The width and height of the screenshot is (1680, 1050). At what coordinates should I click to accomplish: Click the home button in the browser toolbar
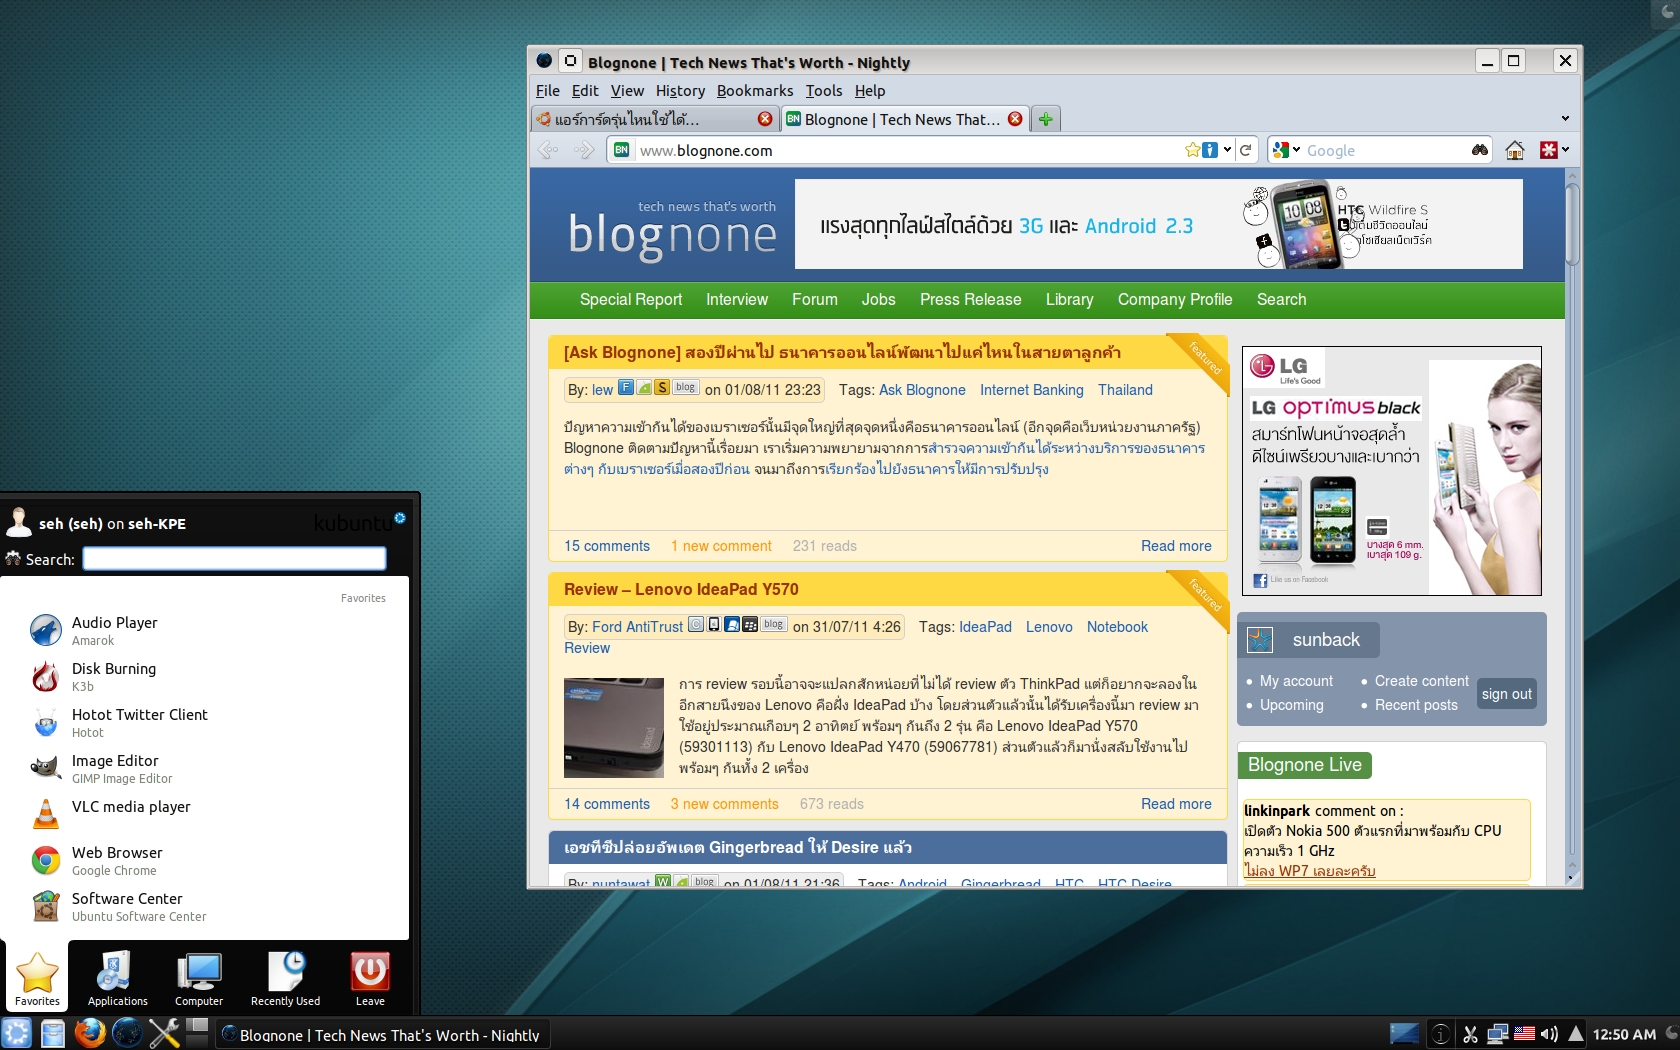(1515, 150)
